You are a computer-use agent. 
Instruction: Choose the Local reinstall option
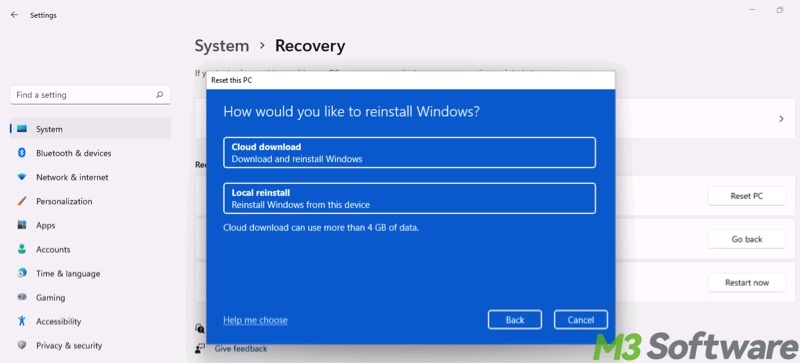(409, 198)
